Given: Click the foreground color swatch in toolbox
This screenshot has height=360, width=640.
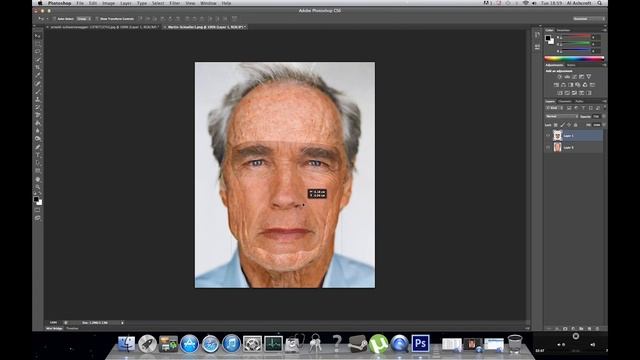Looking at the screenshot, I should click(x=36, y=199).
